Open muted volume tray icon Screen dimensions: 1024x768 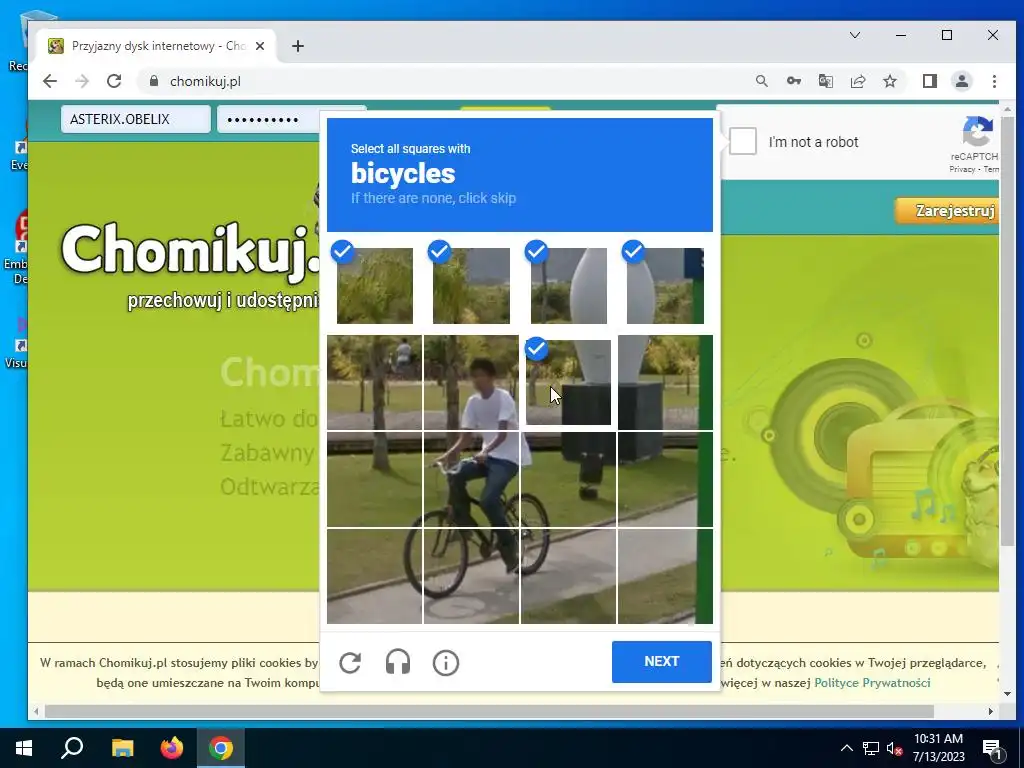(x=895, y=748)
